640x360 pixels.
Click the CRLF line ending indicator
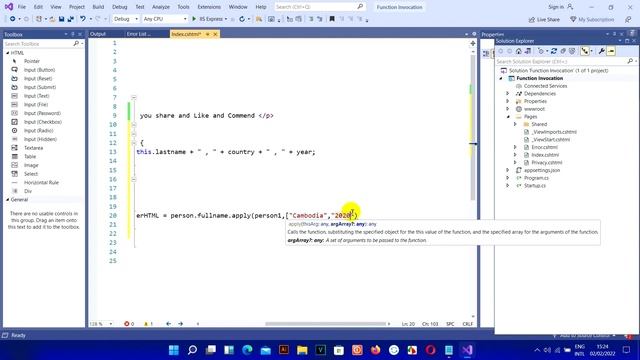(x=468, y=324)
